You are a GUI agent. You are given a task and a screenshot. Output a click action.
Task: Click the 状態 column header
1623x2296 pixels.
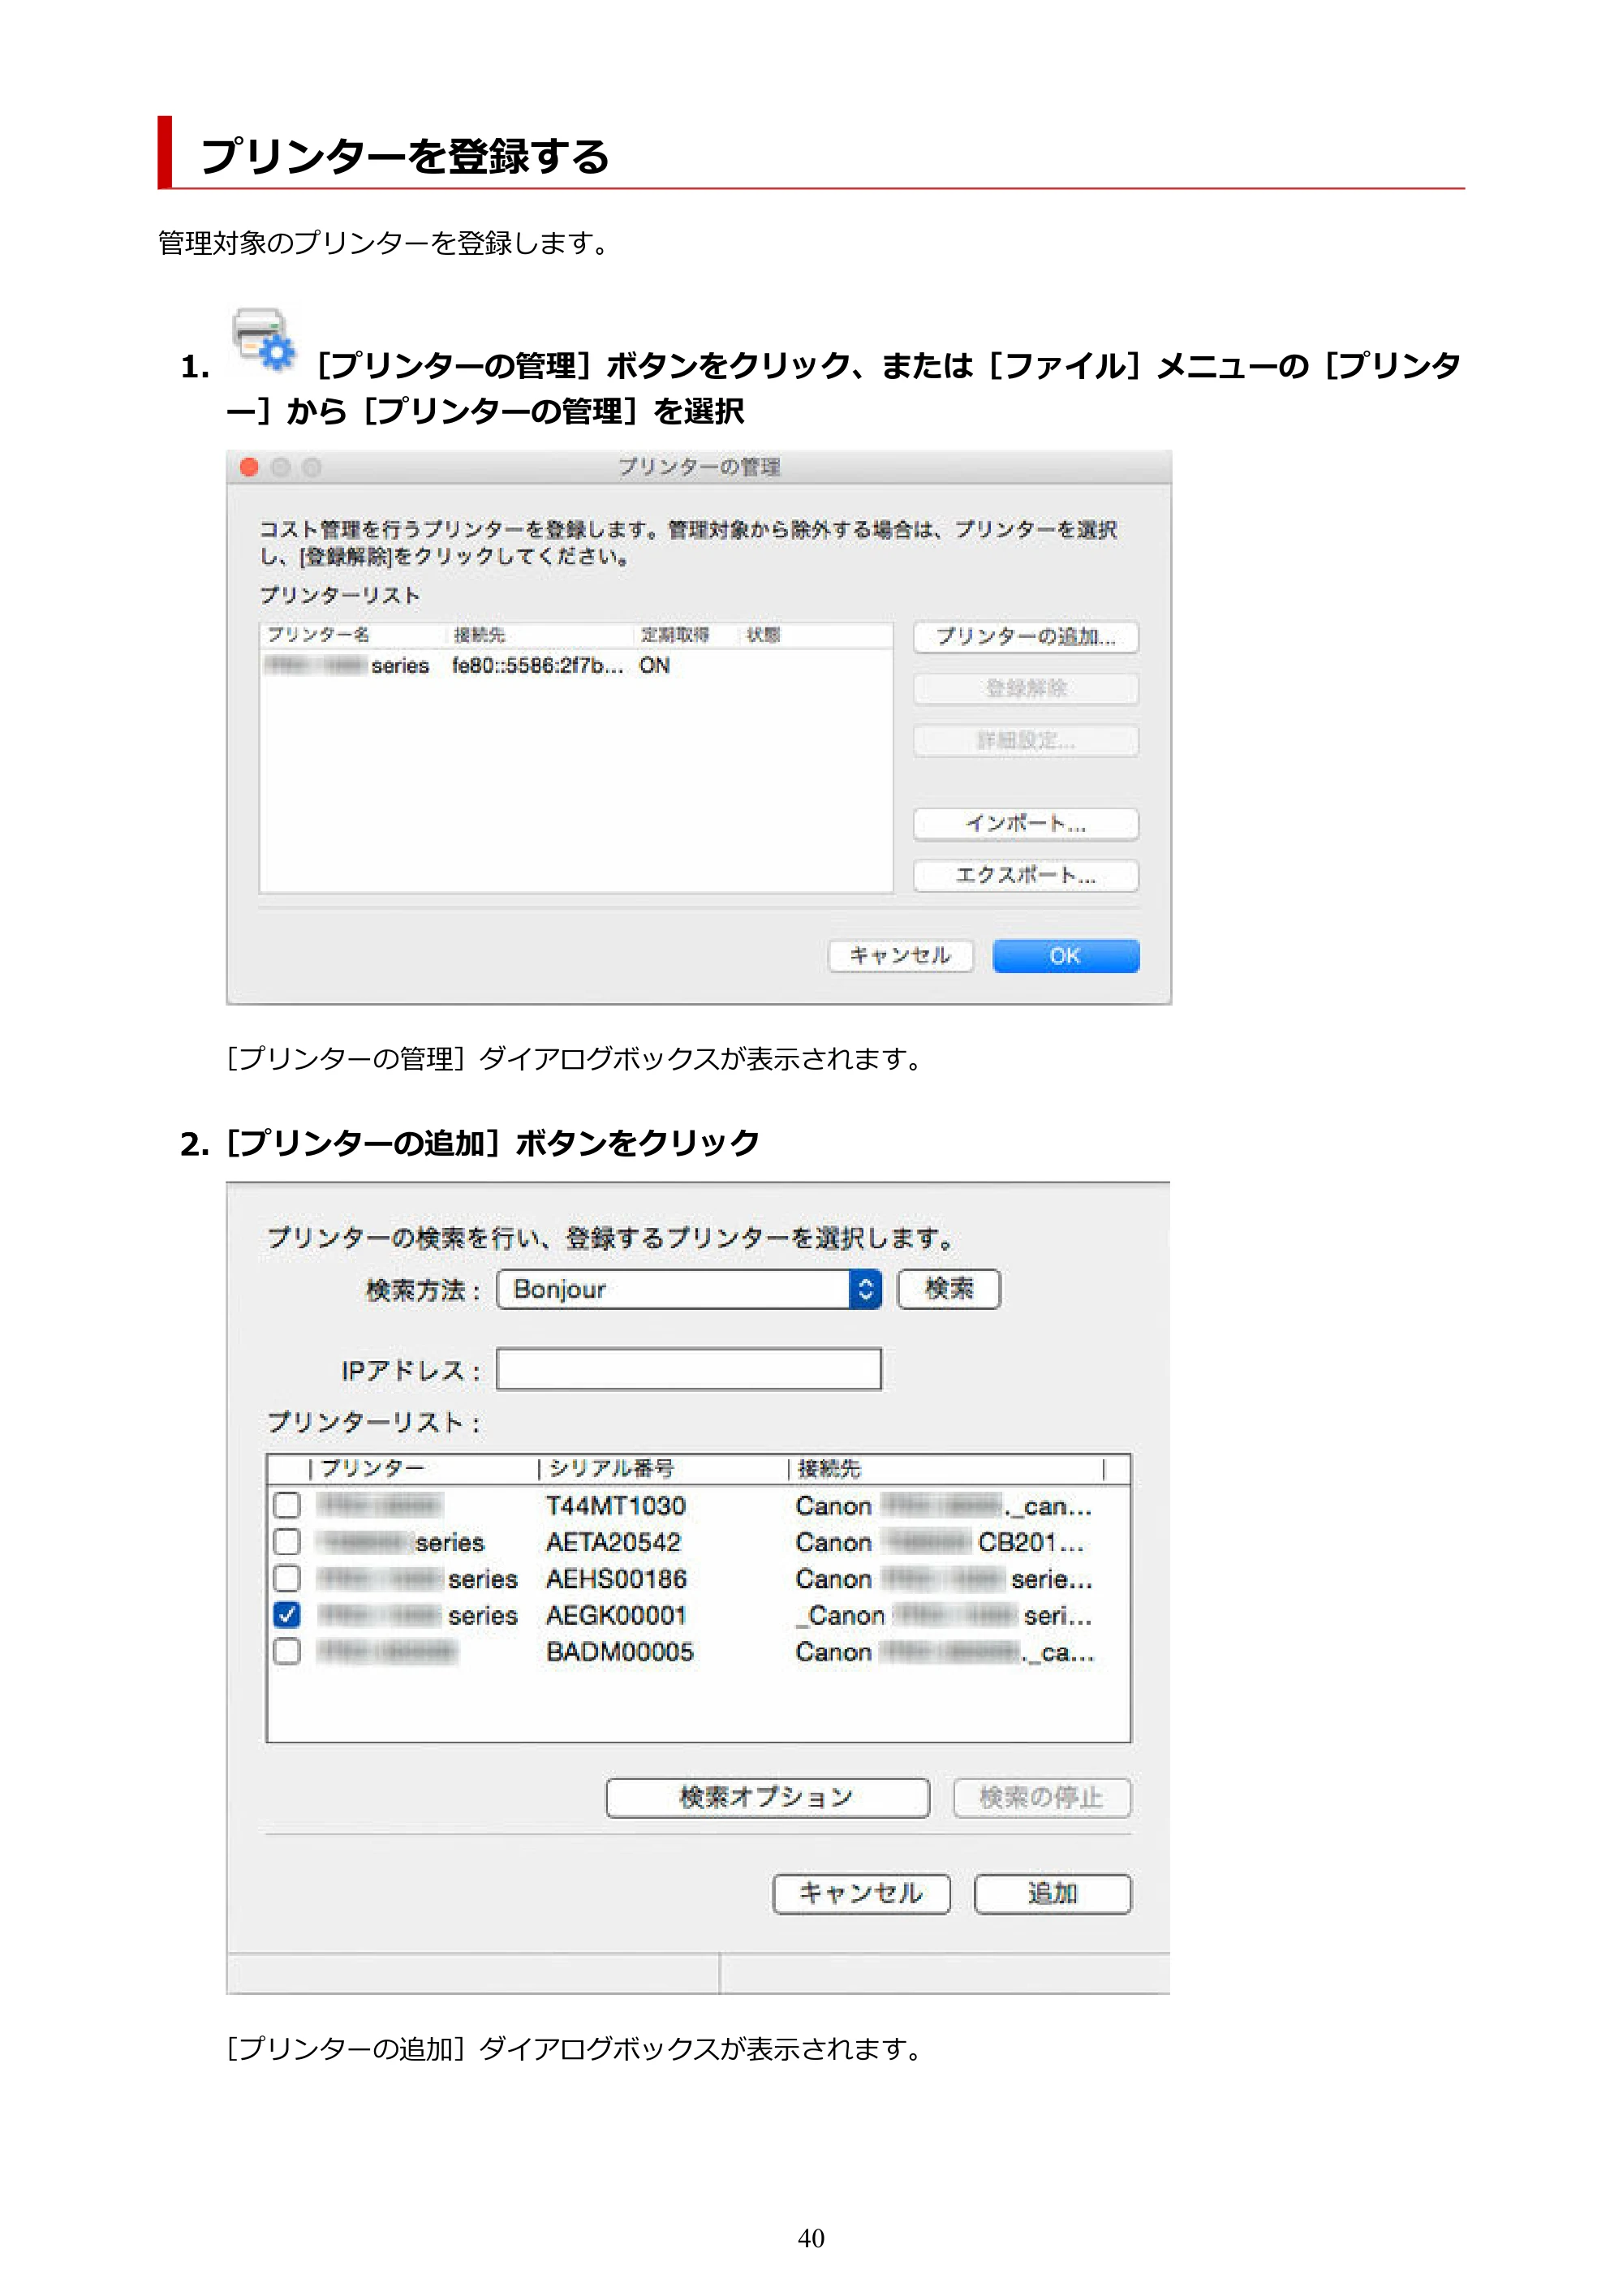click(764, 635)
